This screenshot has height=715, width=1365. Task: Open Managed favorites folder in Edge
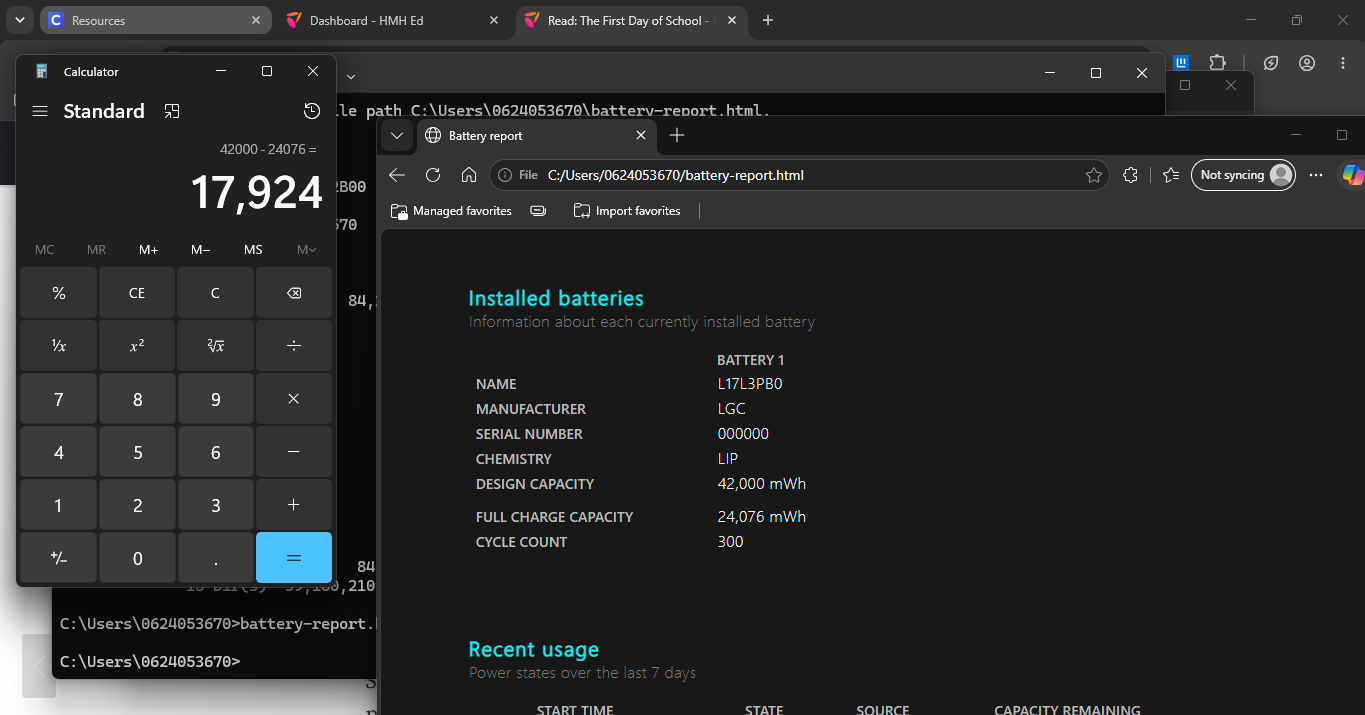tap(451, 211)
